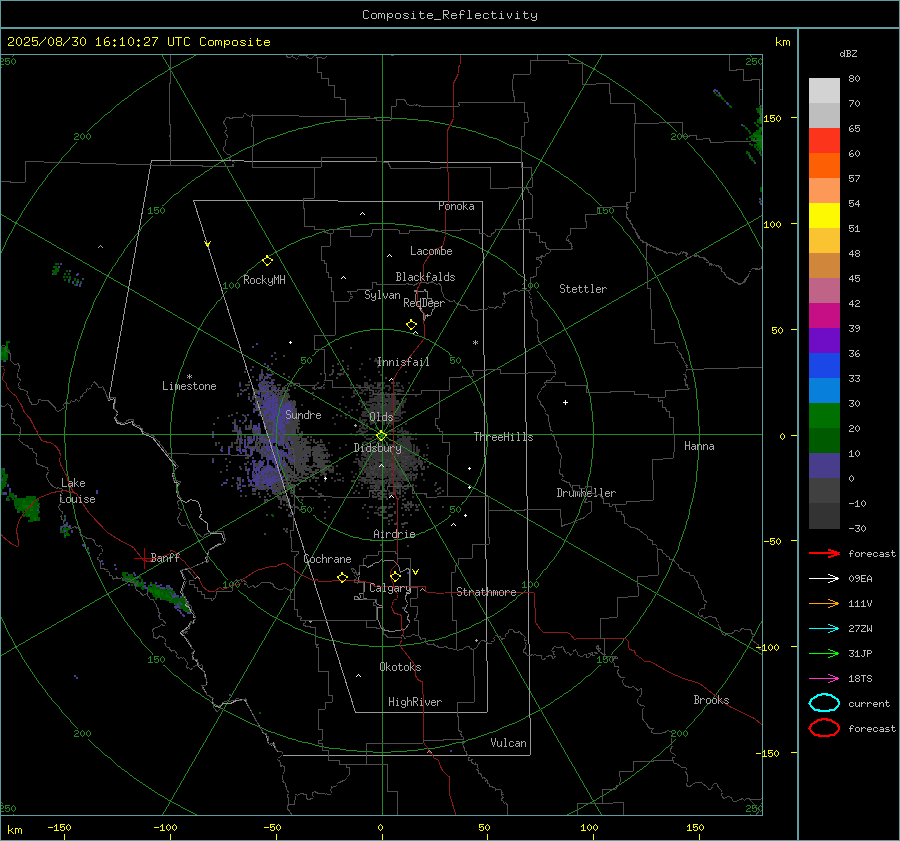Screen dimensions: 900x841
Task: Click the orange 57–60 dBZ color swatch
Action: pos(824,166)
